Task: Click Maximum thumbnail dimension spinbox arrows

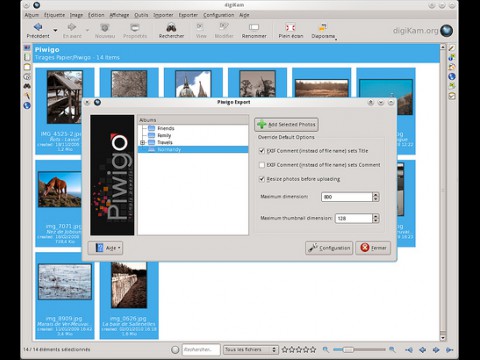Action: (376, 218)
